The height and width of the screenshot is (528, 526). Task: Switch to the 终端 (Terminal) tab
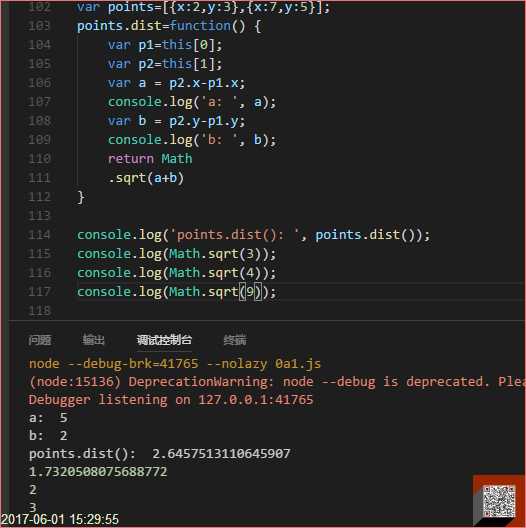click(x=235, y=340)
